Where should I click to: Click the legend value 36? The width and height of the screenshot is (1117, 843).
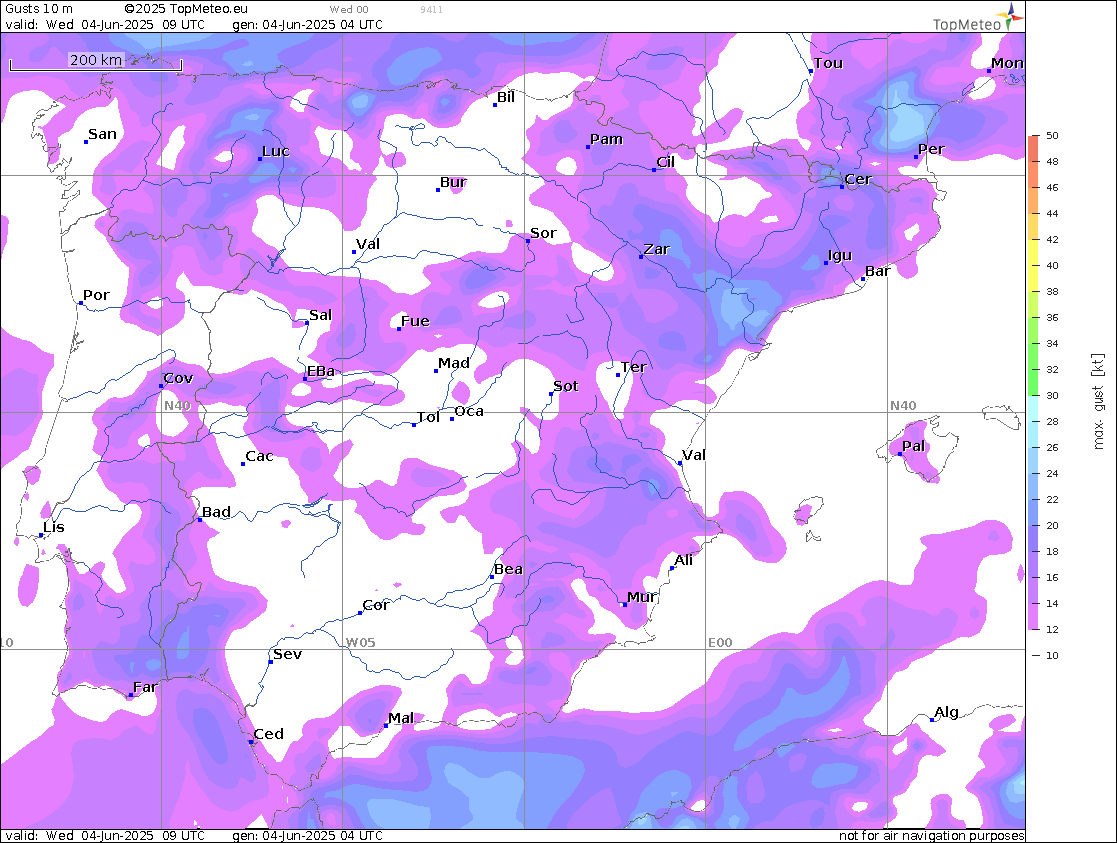click(x=1052, y=317)
